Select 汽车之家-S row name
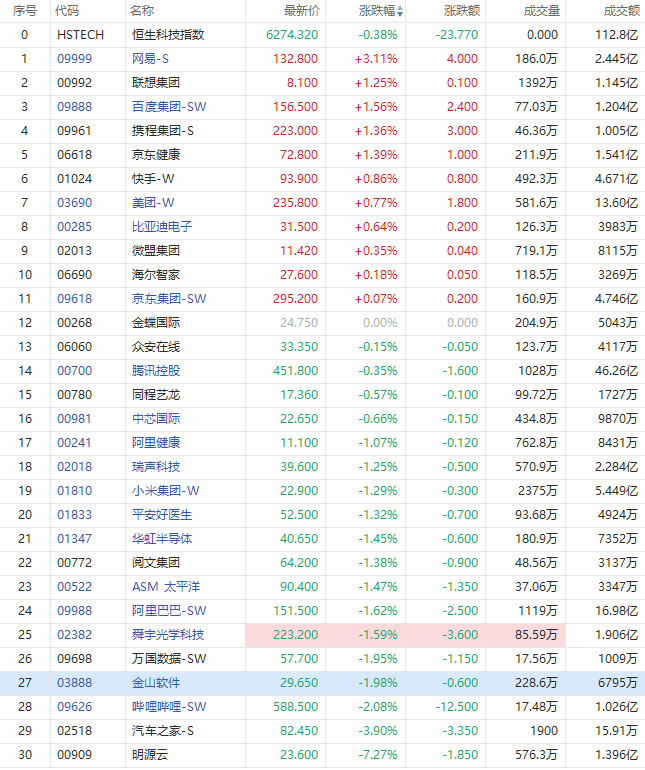The image size is (645, 770). (163, 731)
